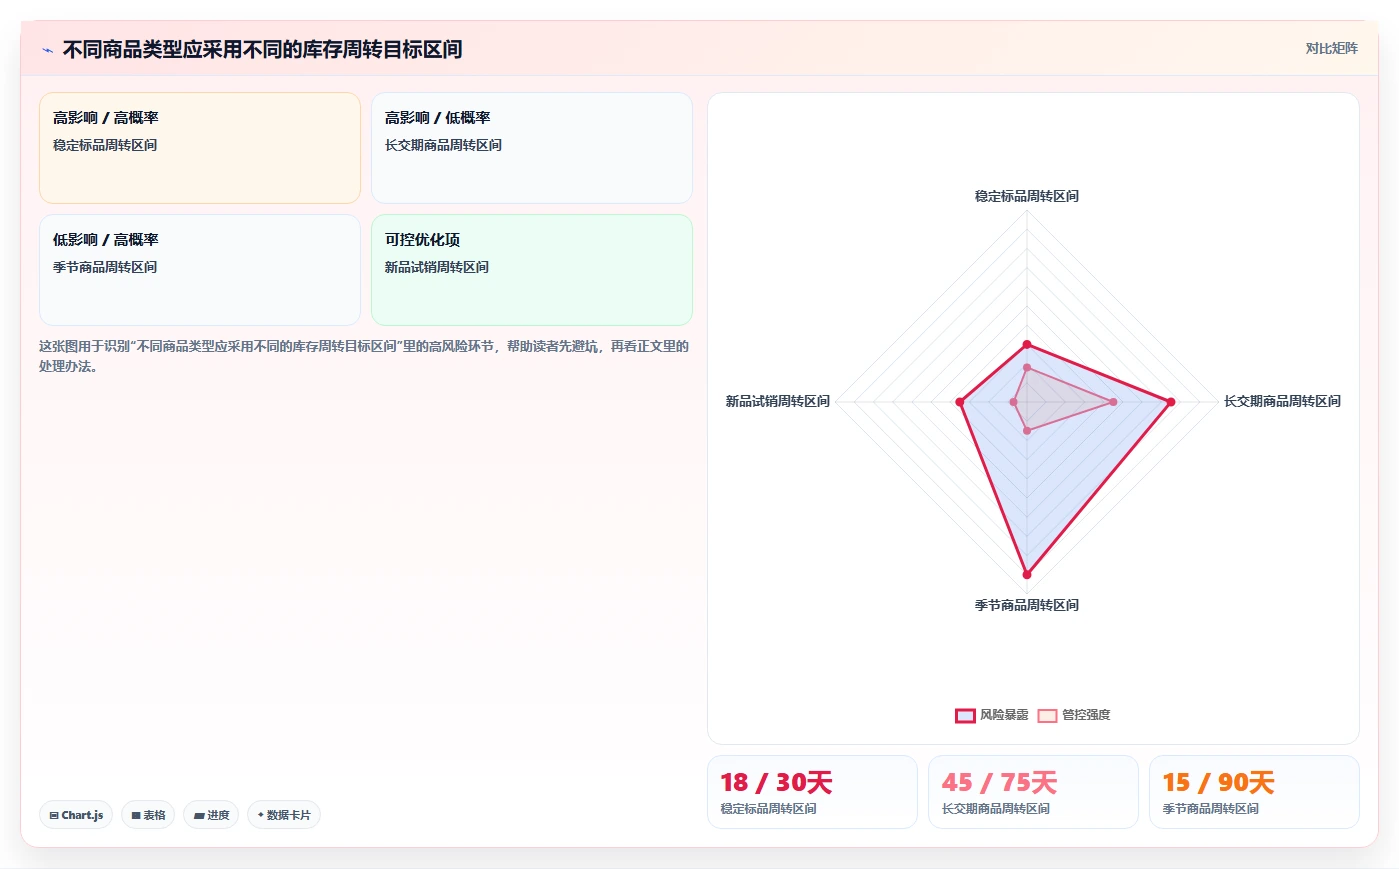This screenshot has width=1399, height=869.
Task: Click the radar axis label 季节商品周转区间
Action: 1027,605
